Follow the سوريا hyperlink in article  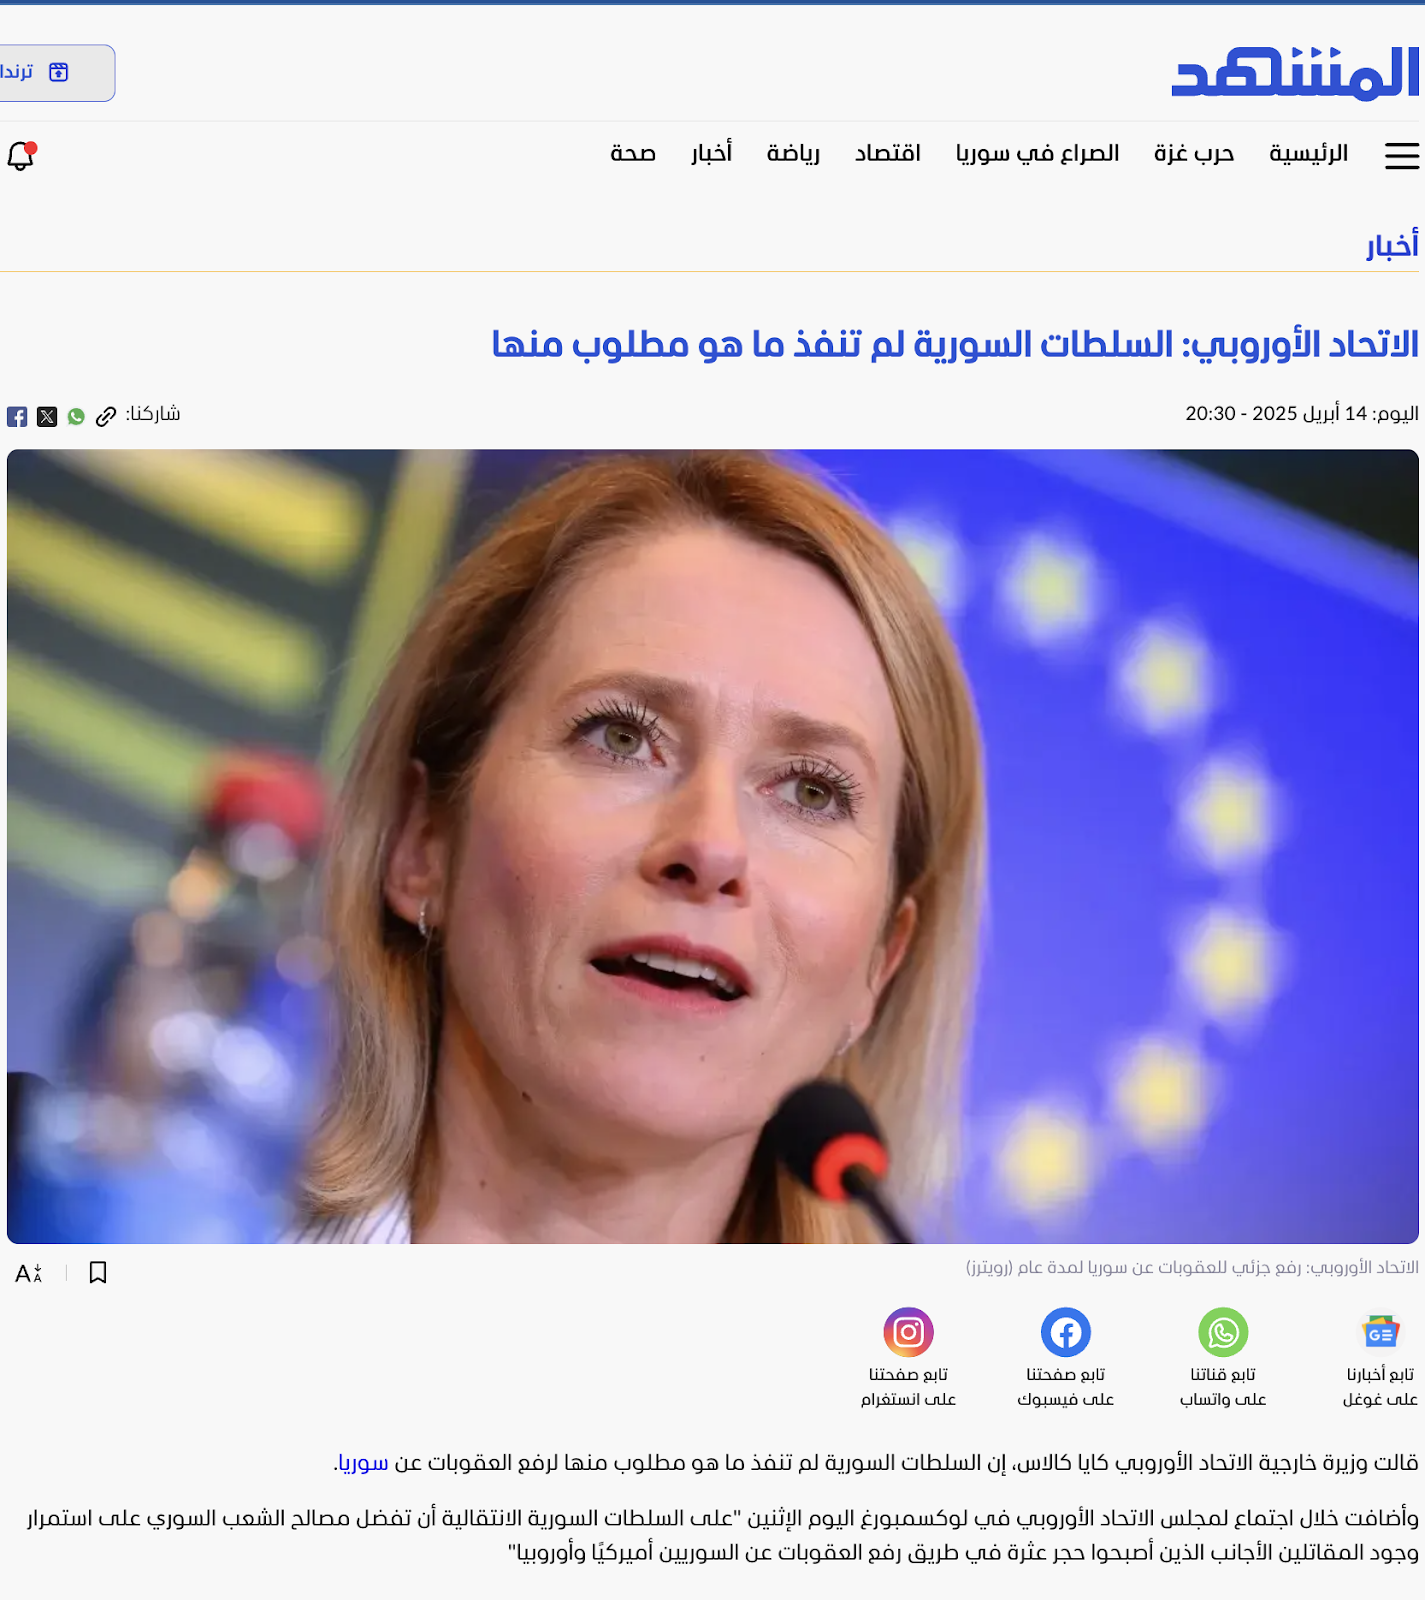pos(362,1463)
